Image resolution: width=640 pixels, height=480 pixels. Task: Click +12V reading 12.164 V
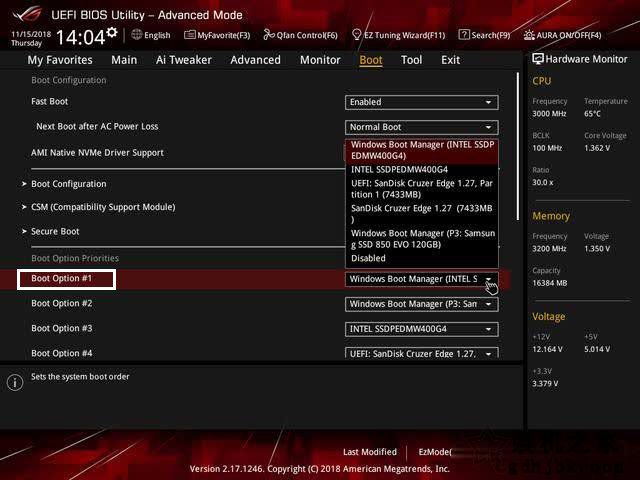(x=547, y=349)
